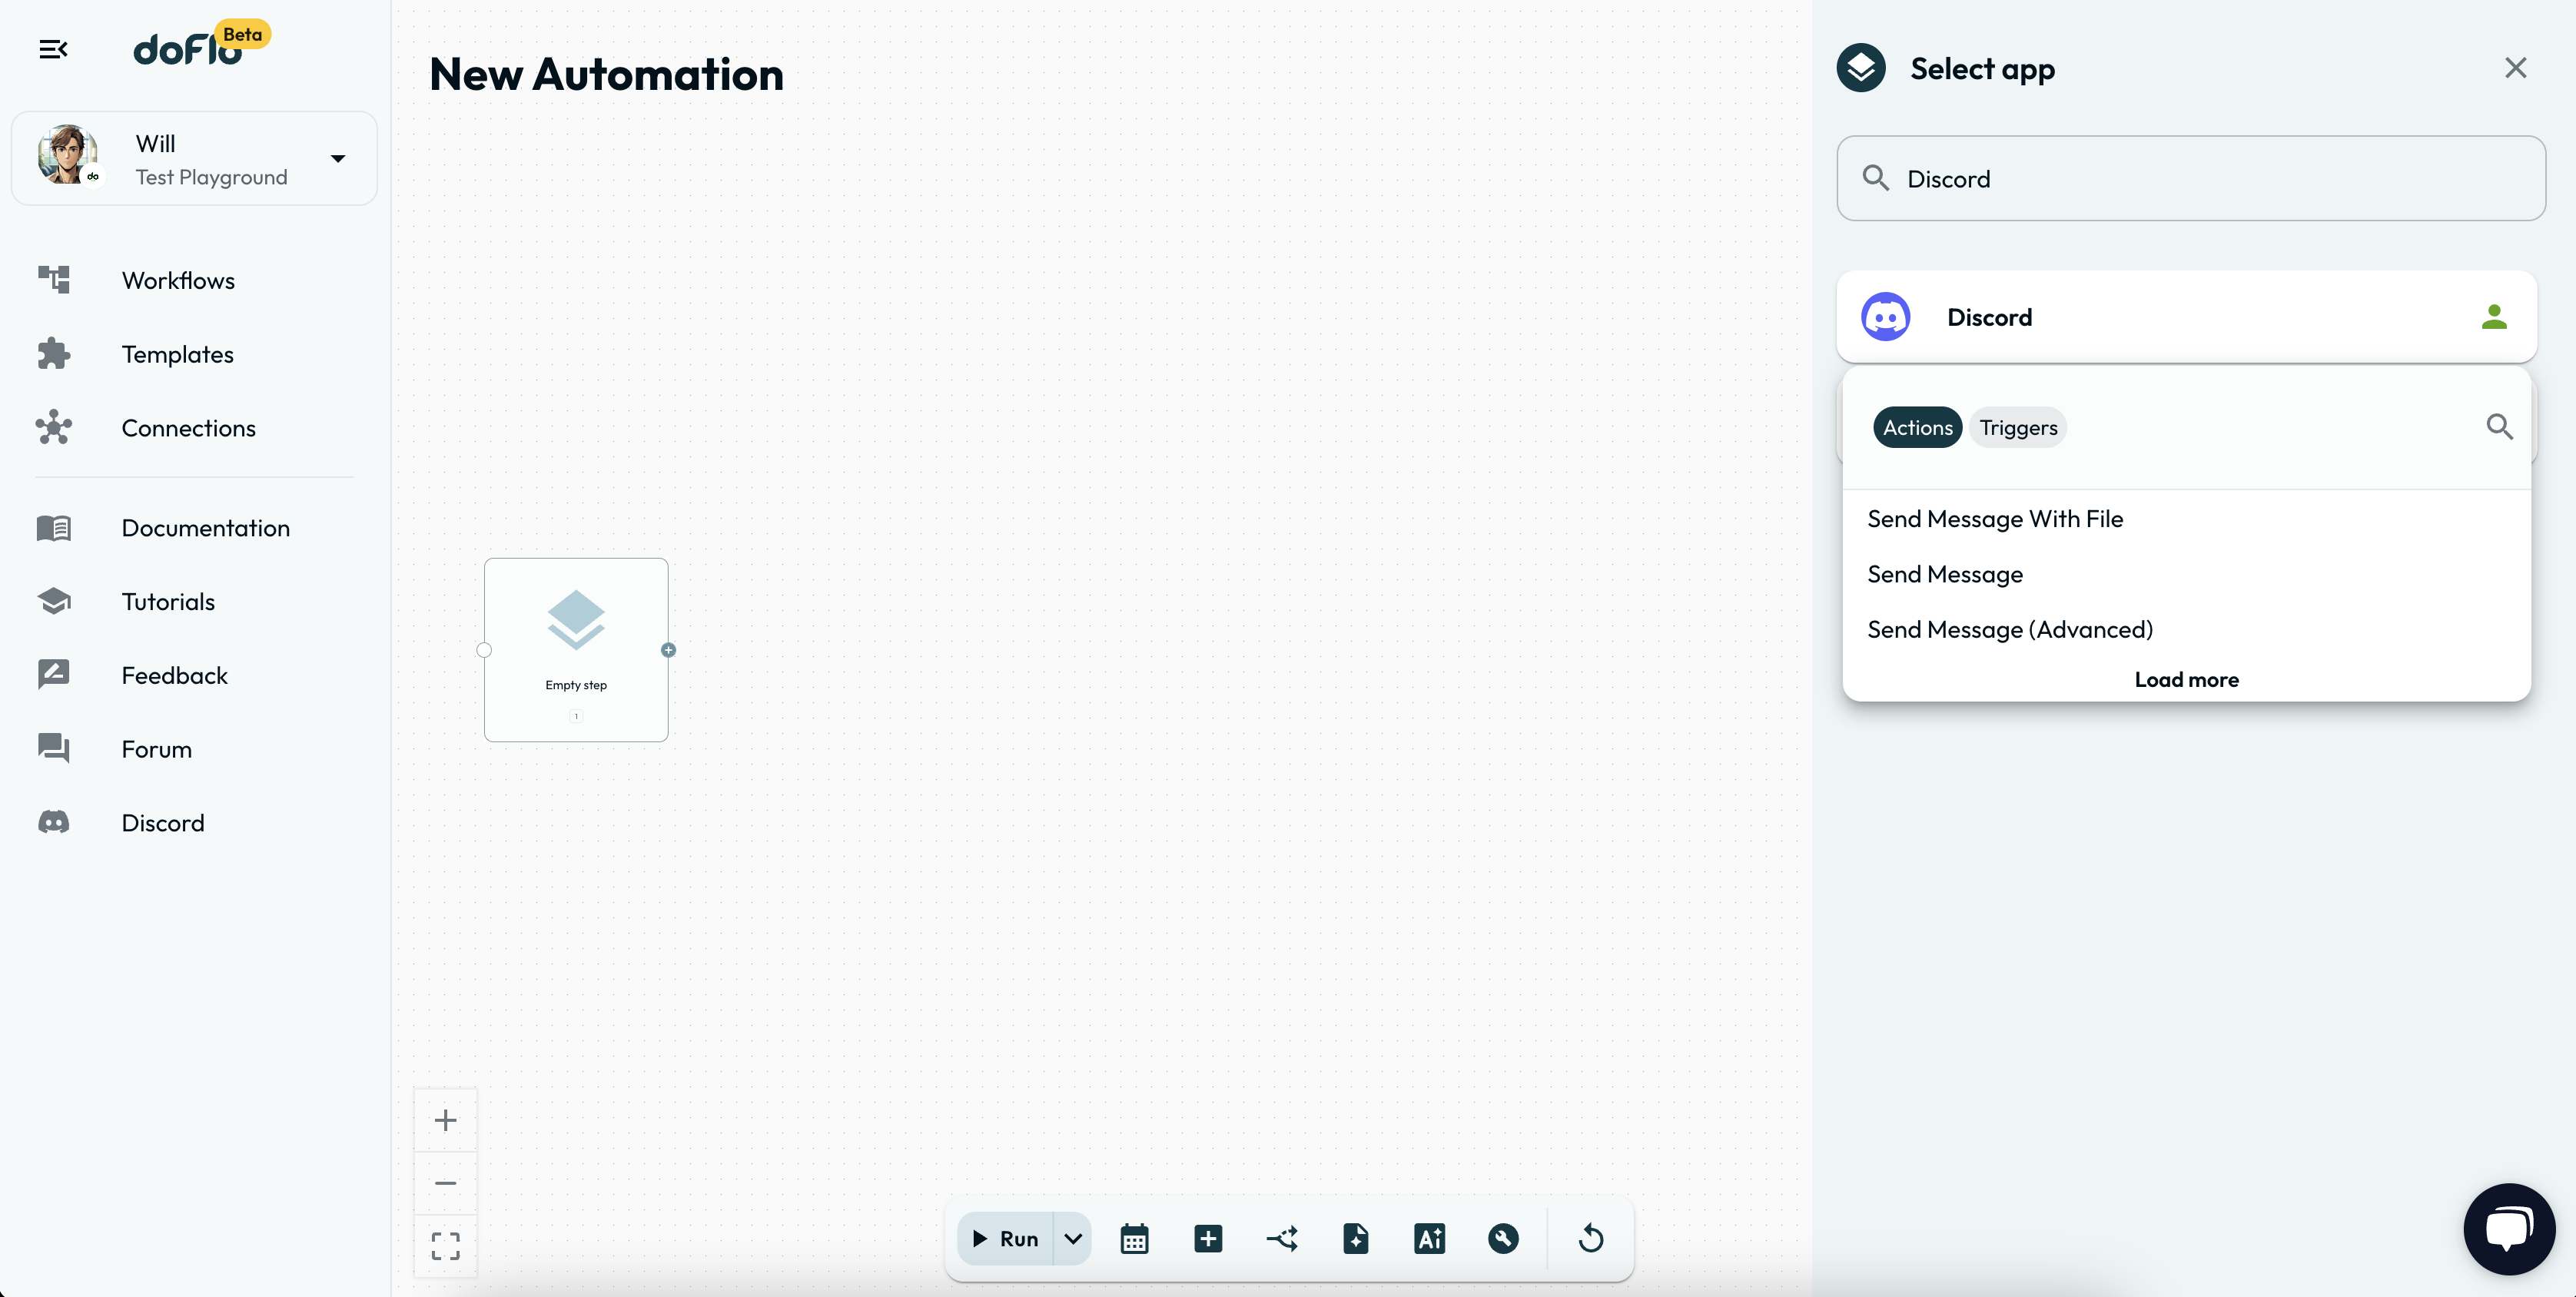
Task: Click the search icon beside Triggers
Action: [x=2499, y=427]
